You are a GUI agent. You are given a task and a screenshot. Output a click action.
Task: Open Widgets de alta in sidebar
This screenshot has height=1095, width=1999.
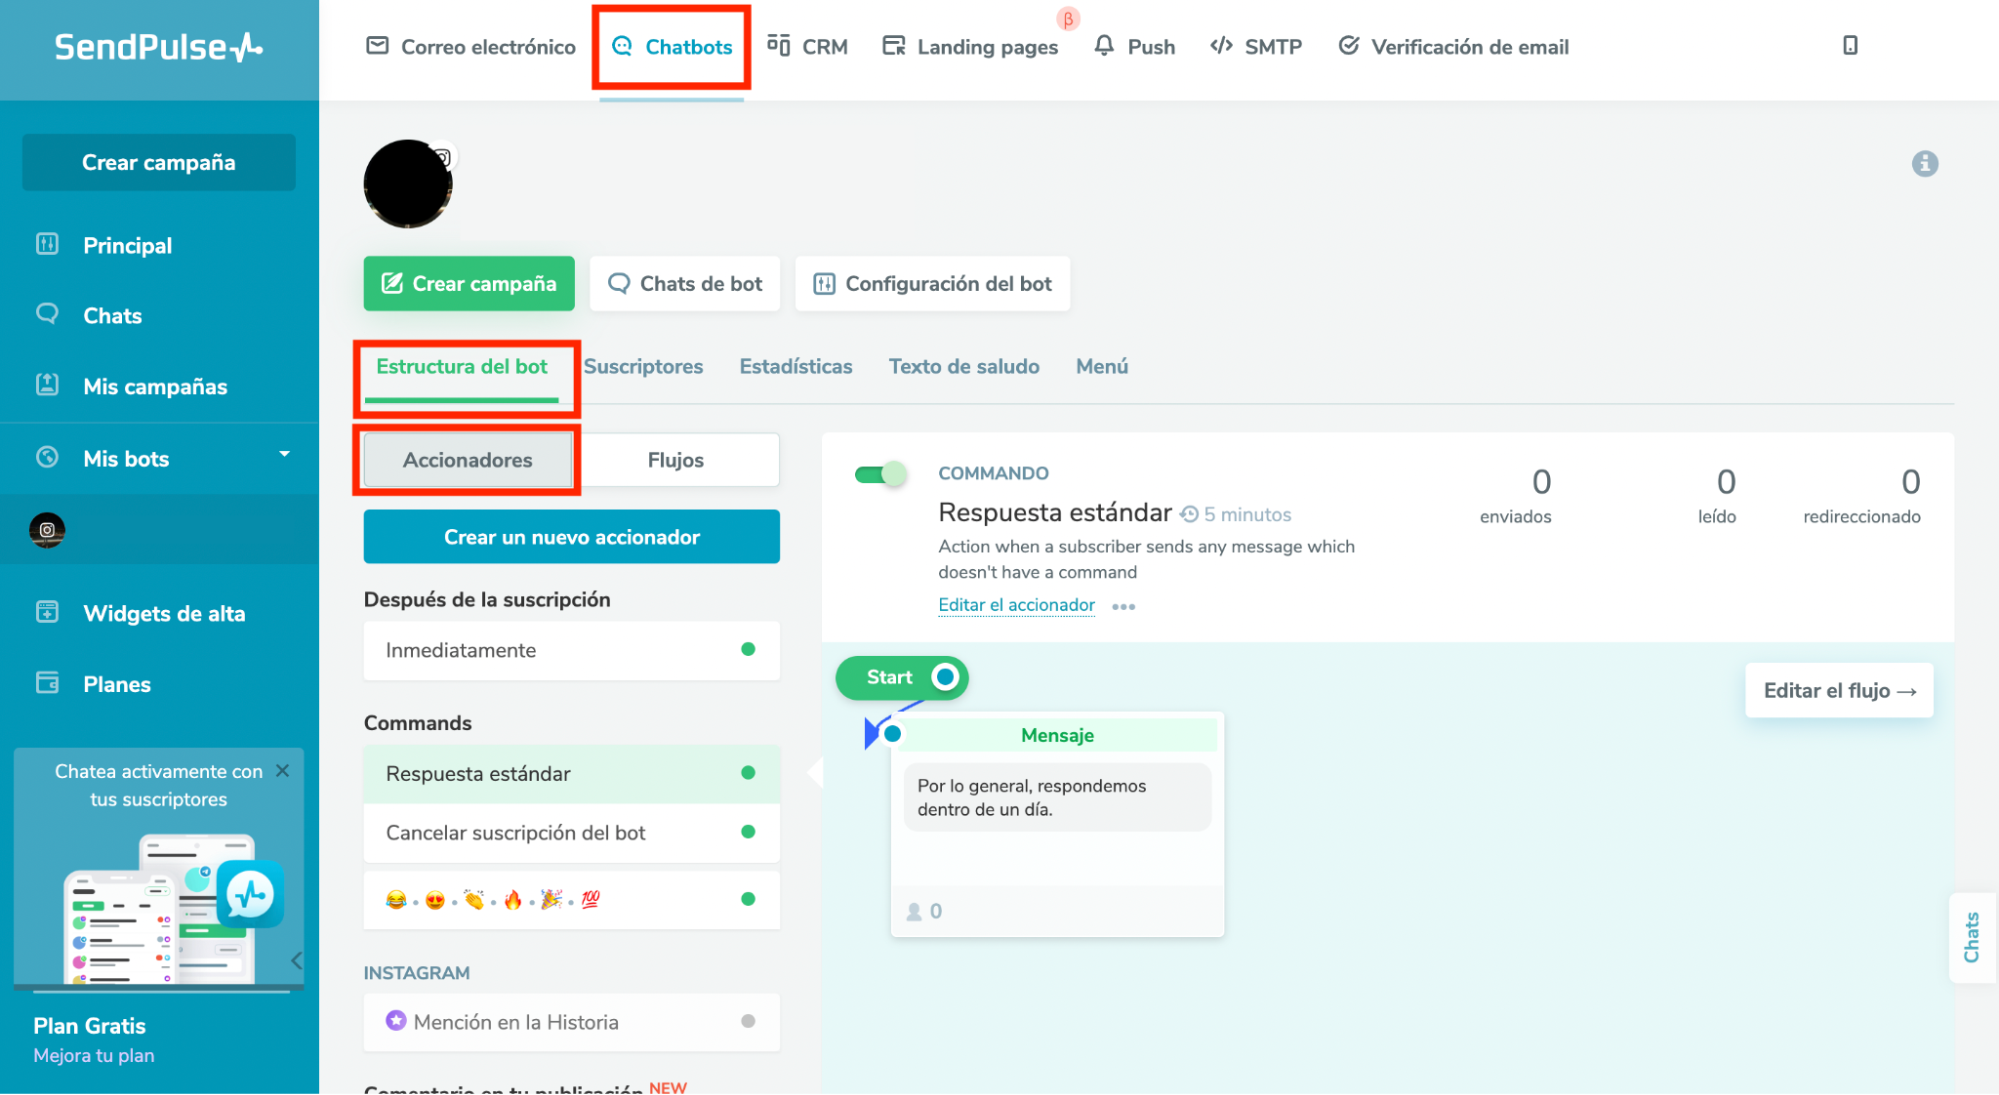coord(164,613)
